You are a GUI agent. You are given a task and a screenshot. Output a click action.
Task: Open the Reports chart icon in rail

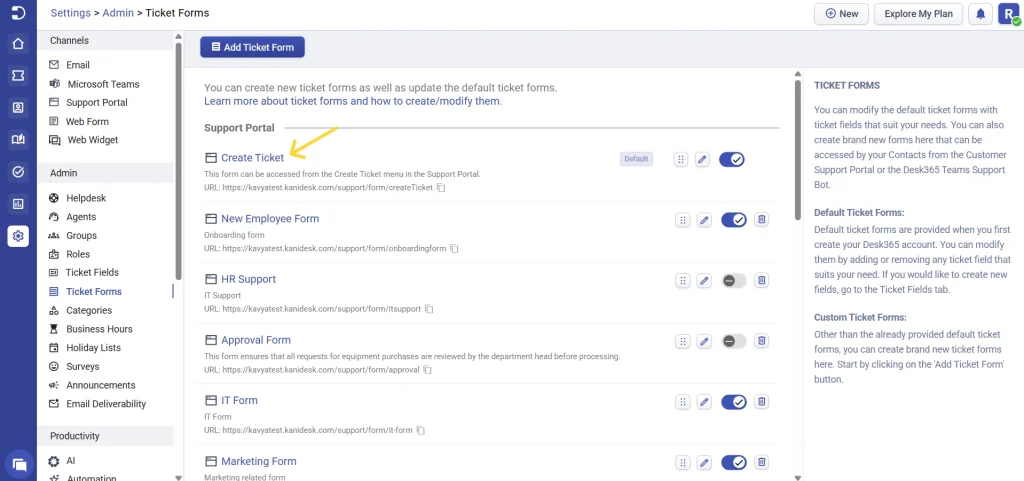pyautogui.click(x=18, y=204)
